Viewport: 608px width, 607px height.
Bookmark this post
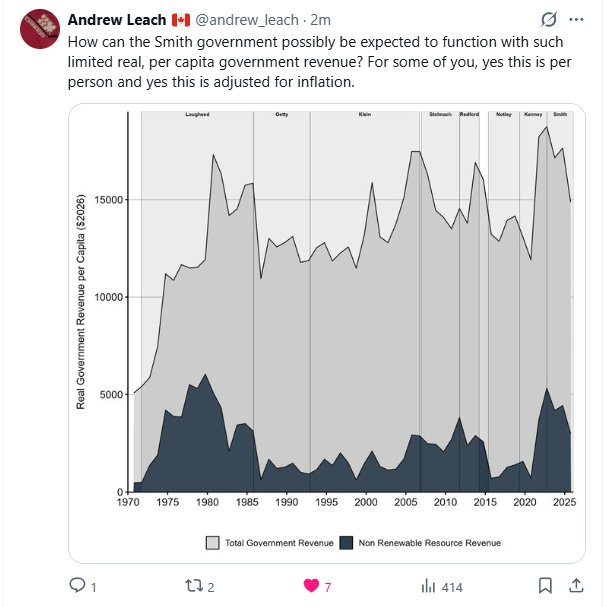pyautogui.click(x=545, y=585)
